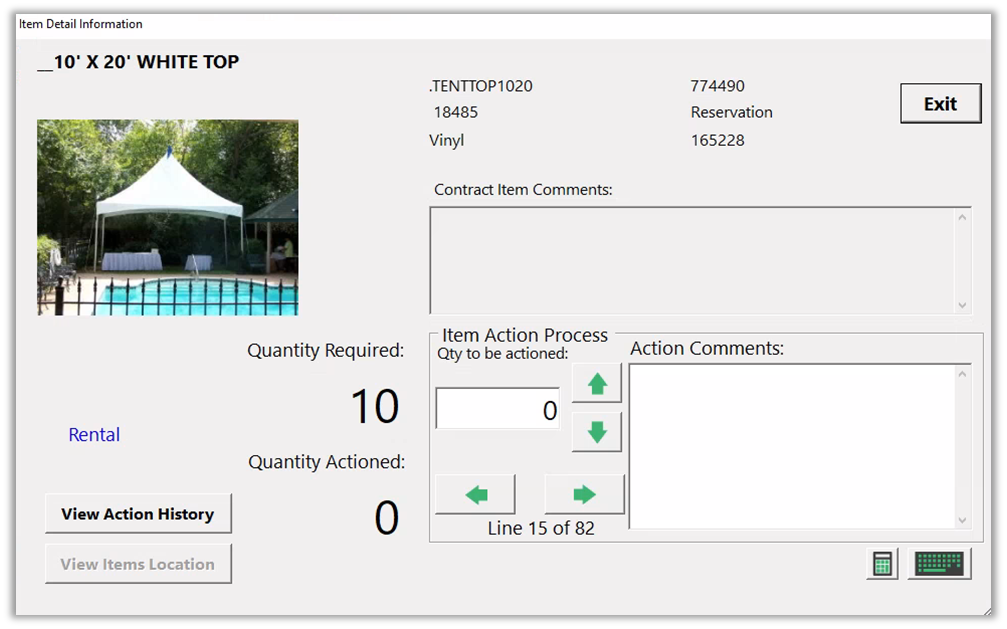The width and height of the screenshot is (1007, 629).
Task: Open View Action History
Action: tap(138, 514)
